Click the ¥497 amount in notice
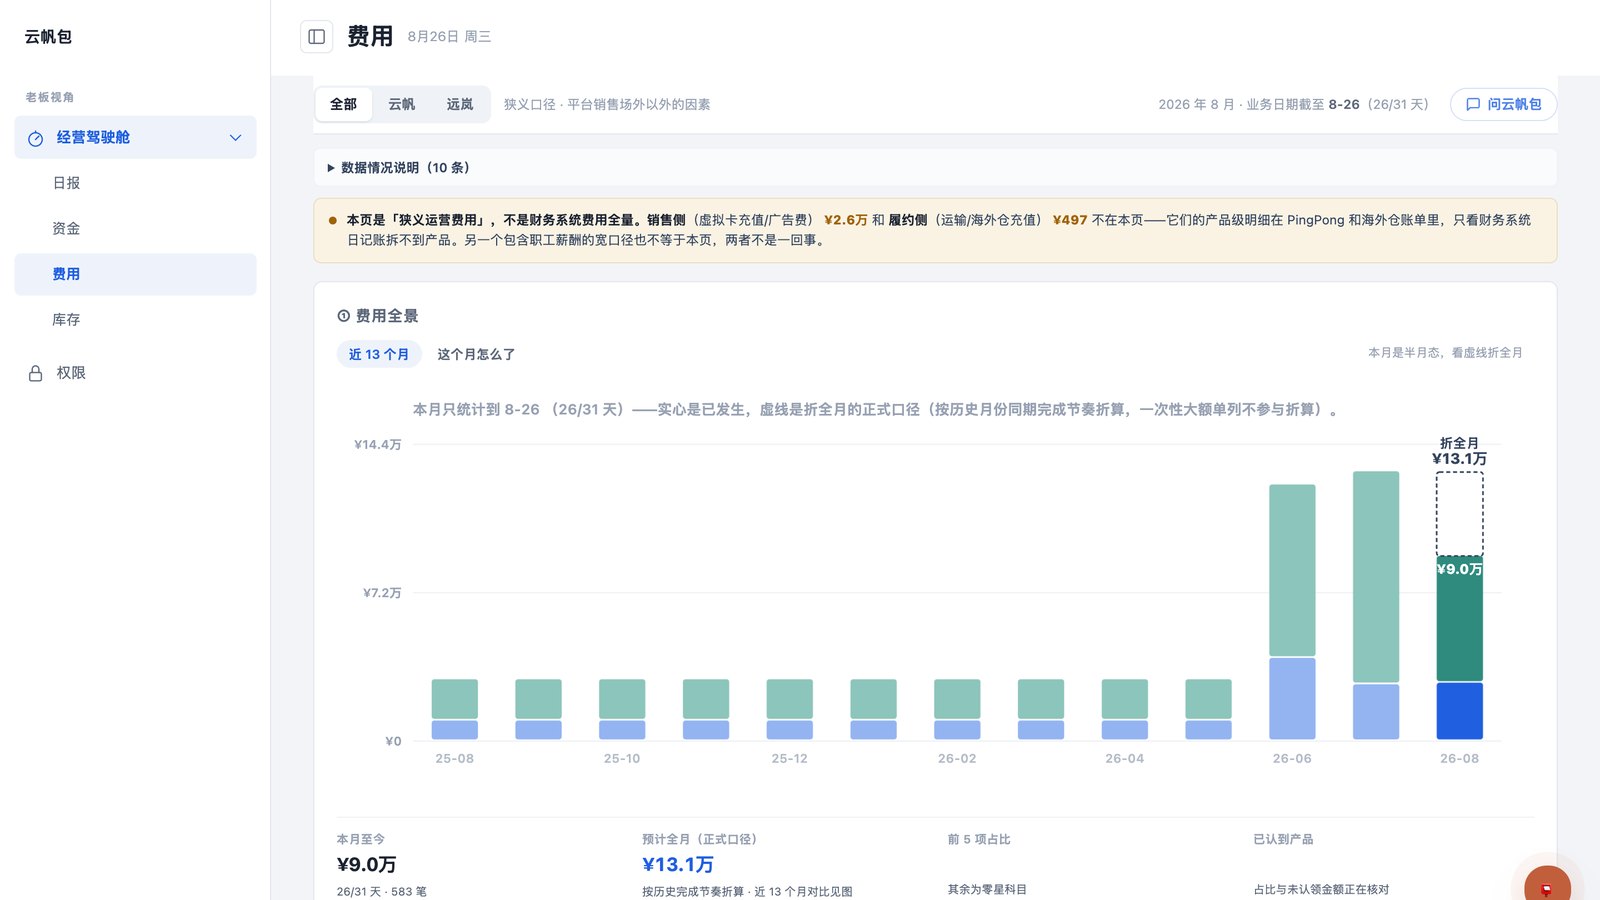 click(x=1070, y=220)
